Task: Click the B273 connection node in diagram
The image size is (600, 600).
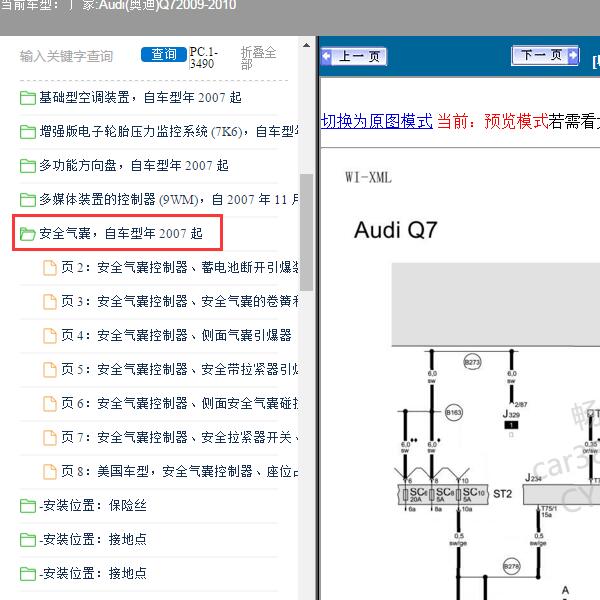Action: (472, 362)
